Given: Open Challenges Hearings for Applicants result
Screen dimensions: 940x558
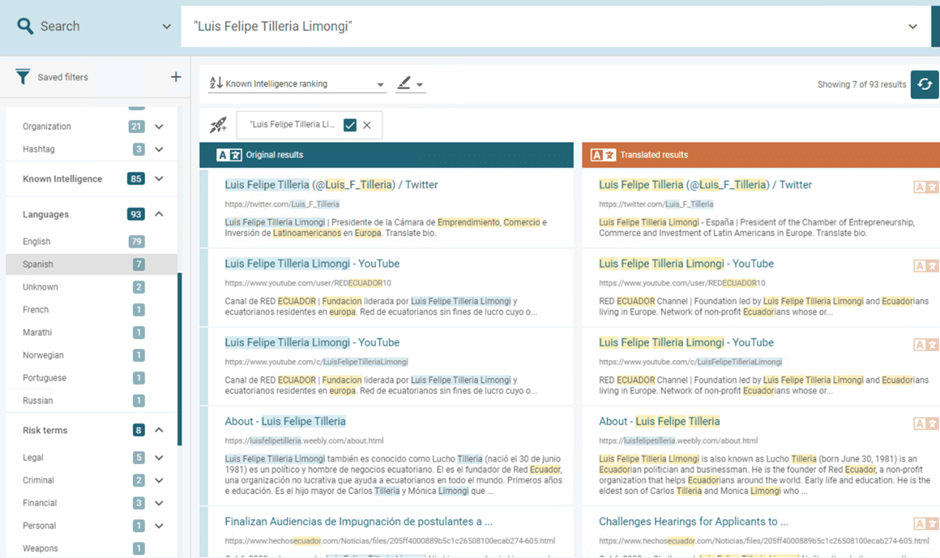Looking at the screenshot, I should pyautogui.click(x=693, y=521).
